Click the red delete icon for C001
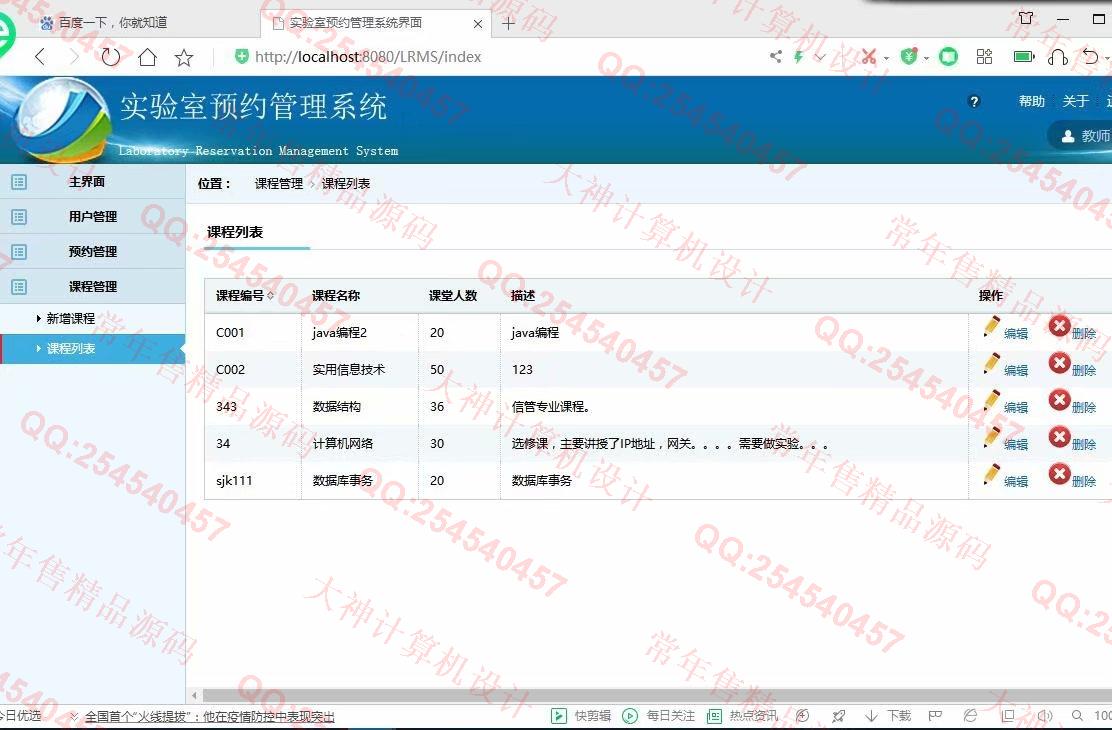This screenshot has width=1112, height=730. 1060,326
